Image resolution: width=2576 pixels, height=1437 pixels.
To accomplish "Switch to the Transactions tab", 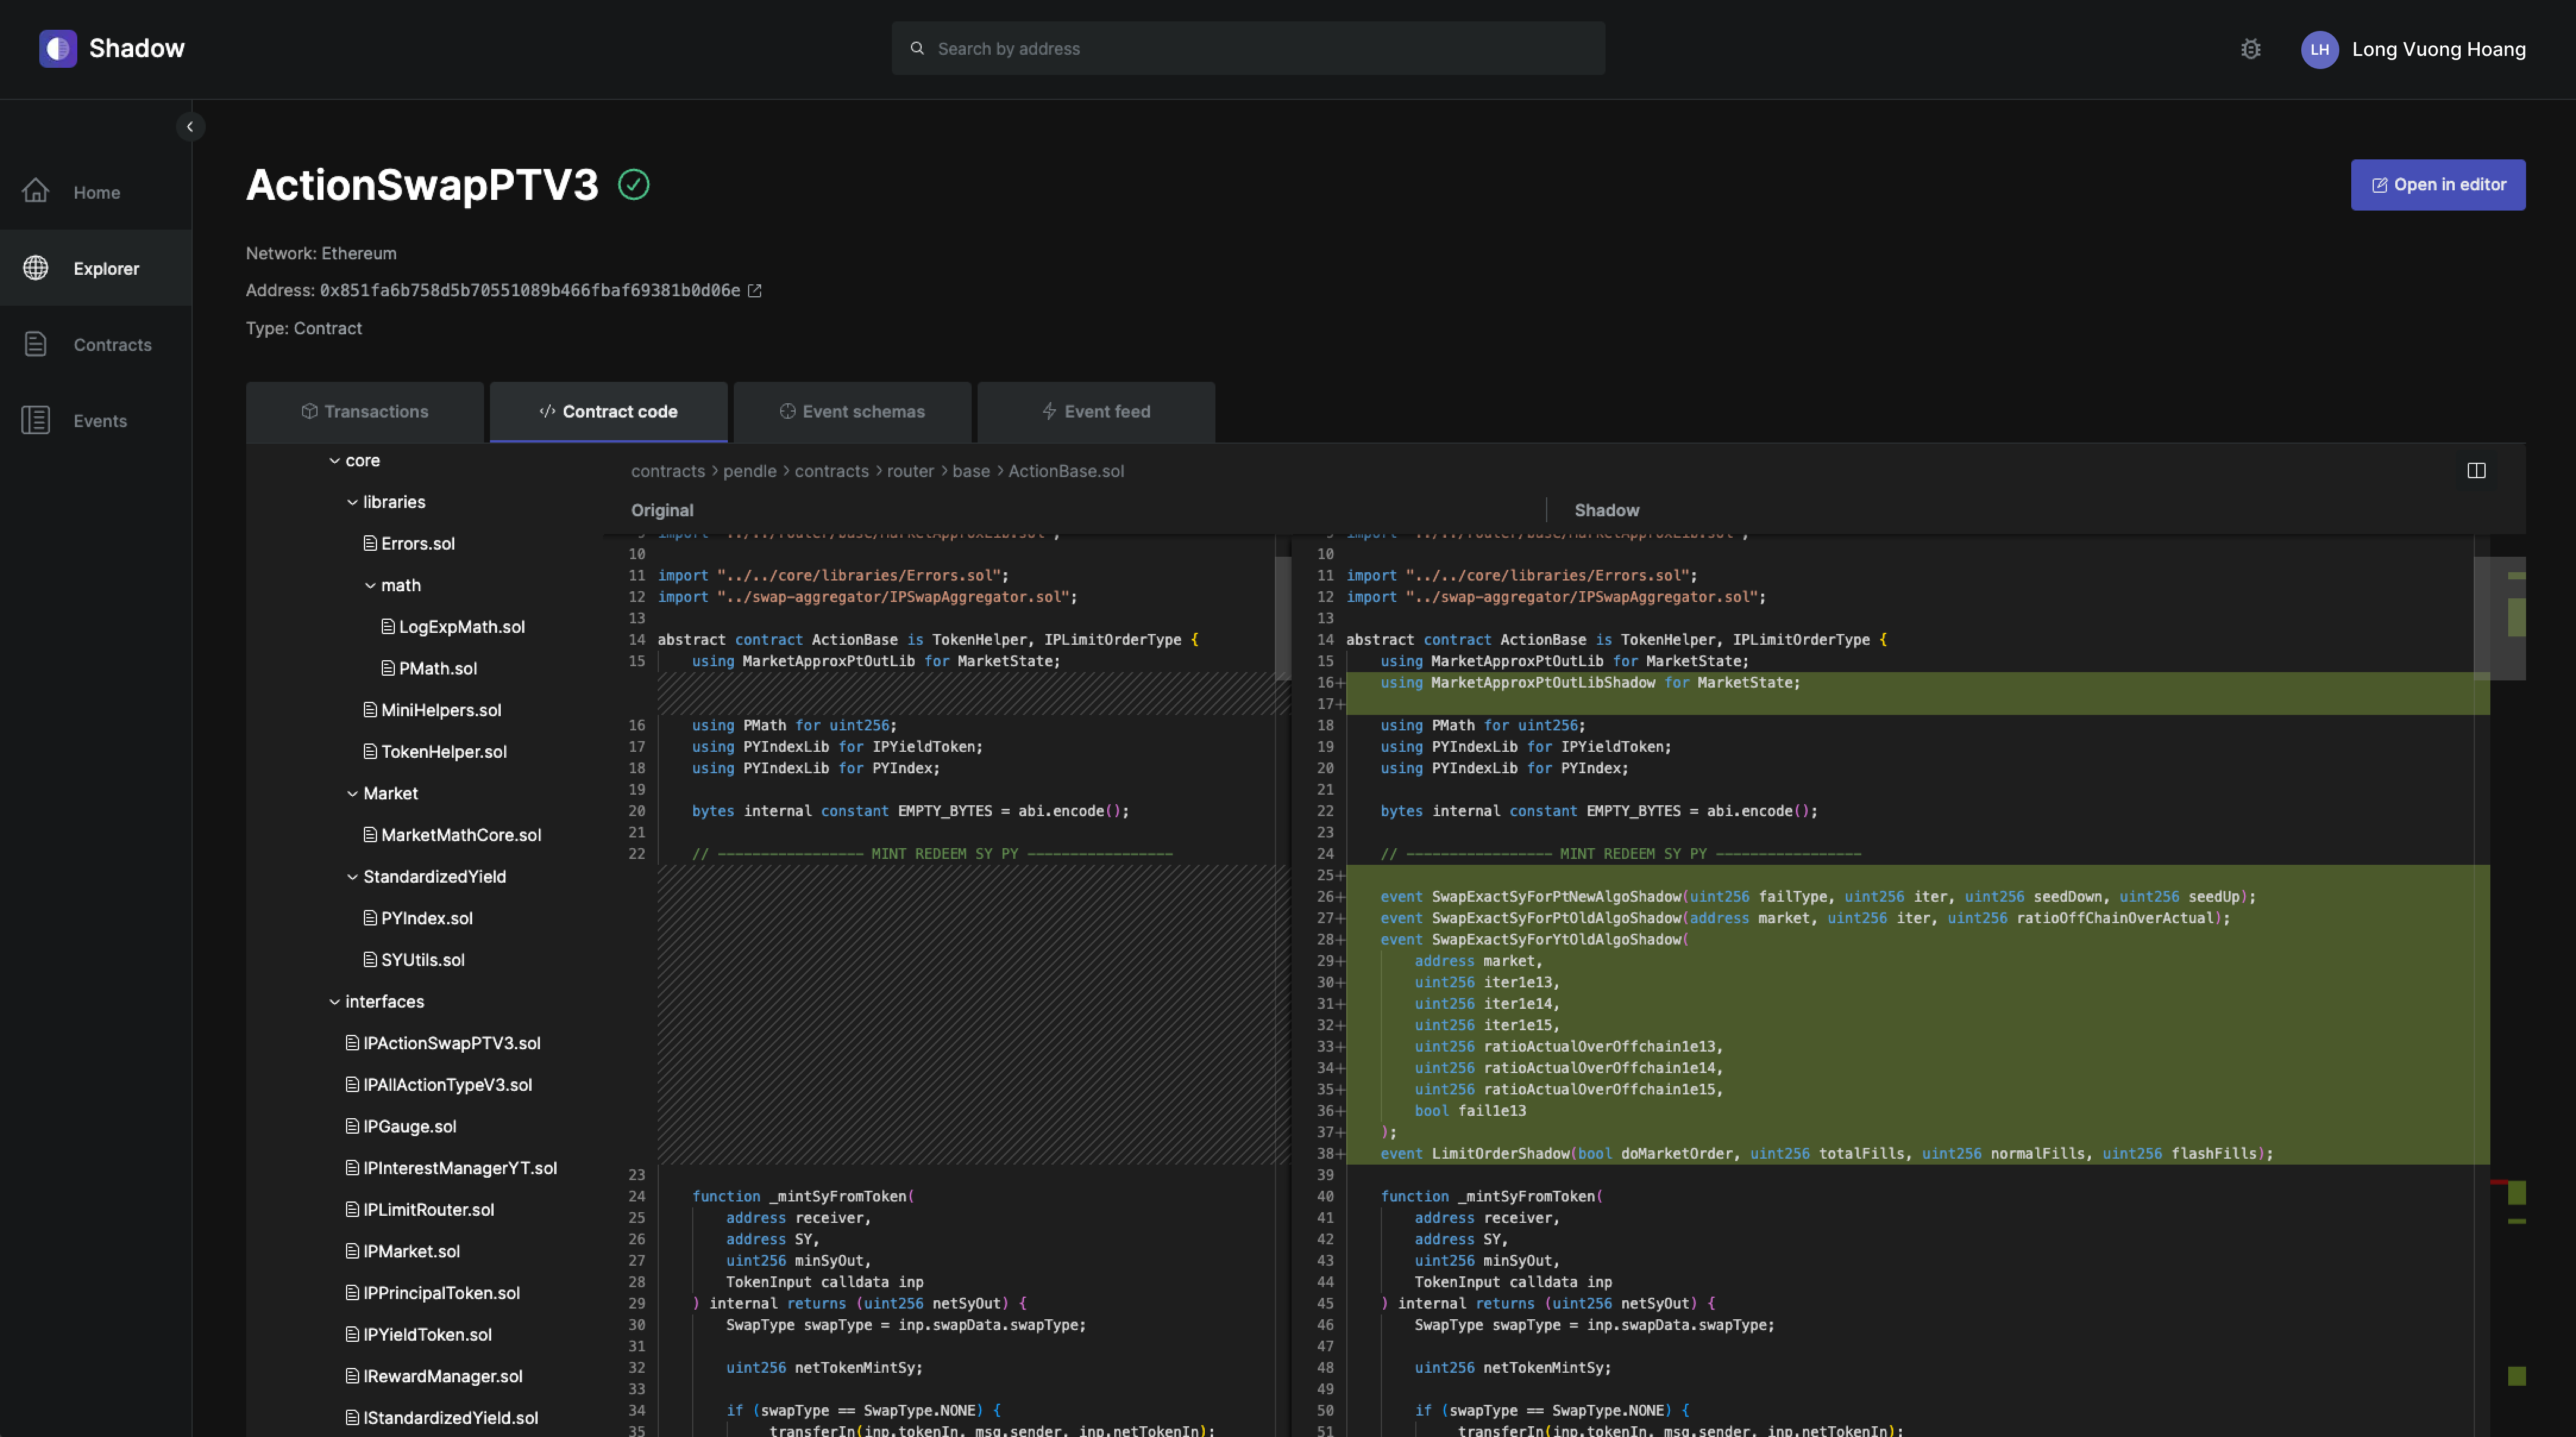I will [365, 412].
